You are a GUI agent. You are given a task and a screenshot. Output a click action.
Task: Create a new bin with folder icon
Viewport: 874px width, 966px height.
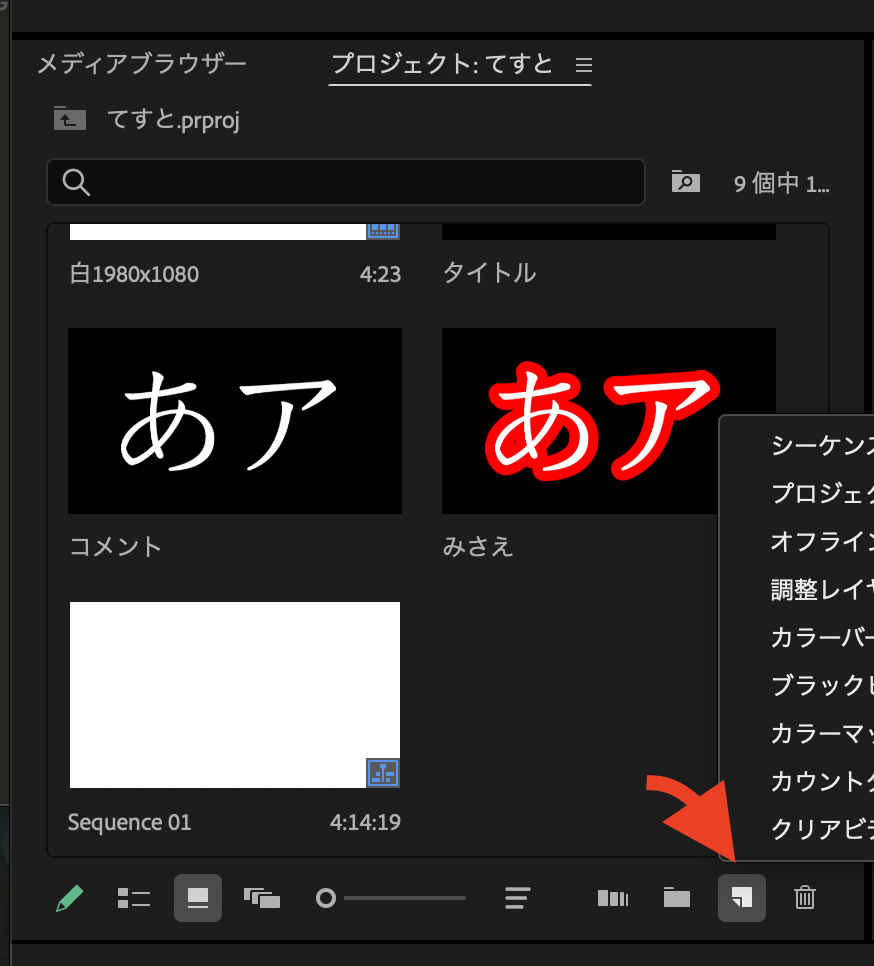coord(677,897)
